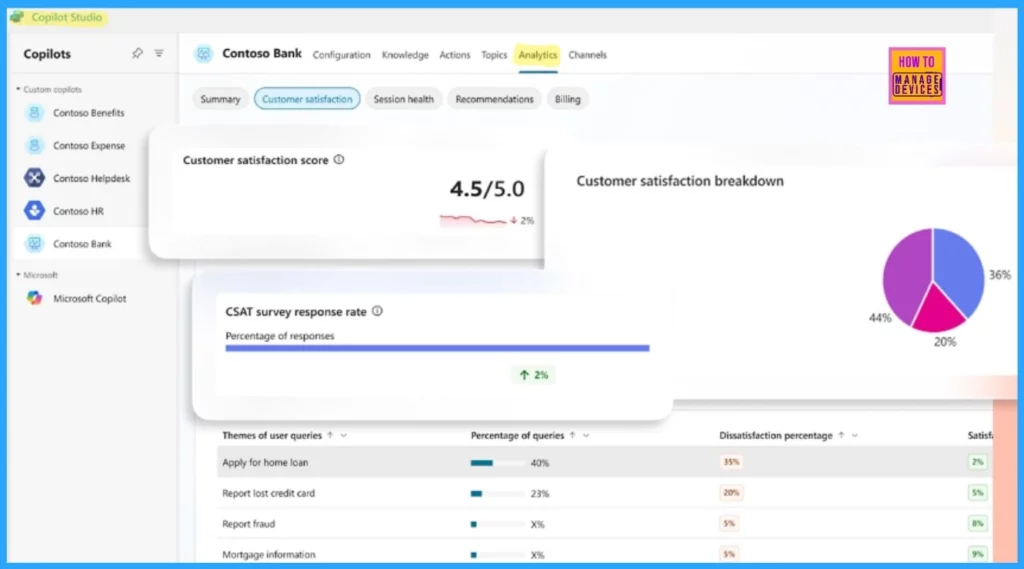This screenshot has width=1024, height=569.
Task: Click the Microsoft Copilot logo icon
Action: [35, 298]
